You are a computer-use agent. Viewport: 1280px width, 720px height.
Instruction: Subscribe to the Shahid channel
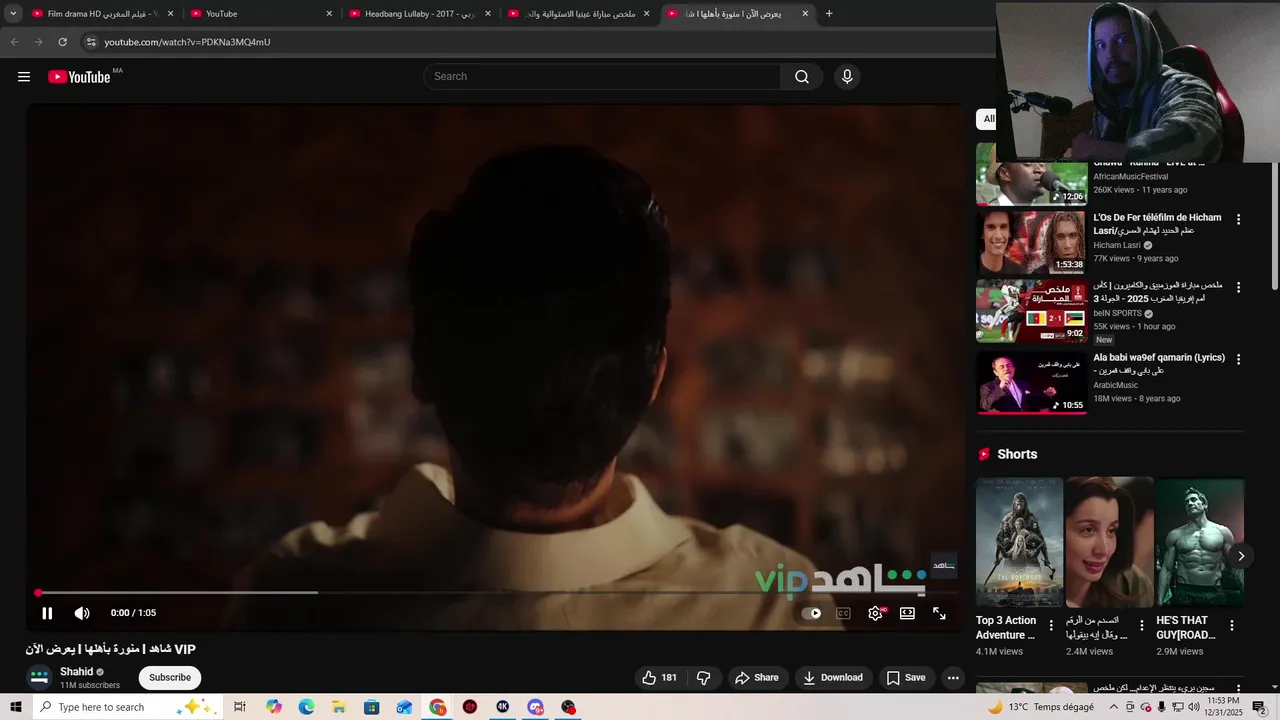(170, 677)
